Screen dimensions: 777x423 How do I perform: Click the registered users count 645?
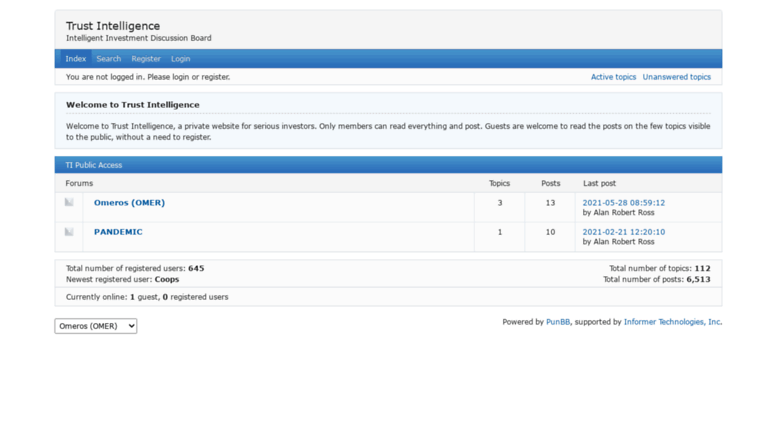(x=196, y=268)
